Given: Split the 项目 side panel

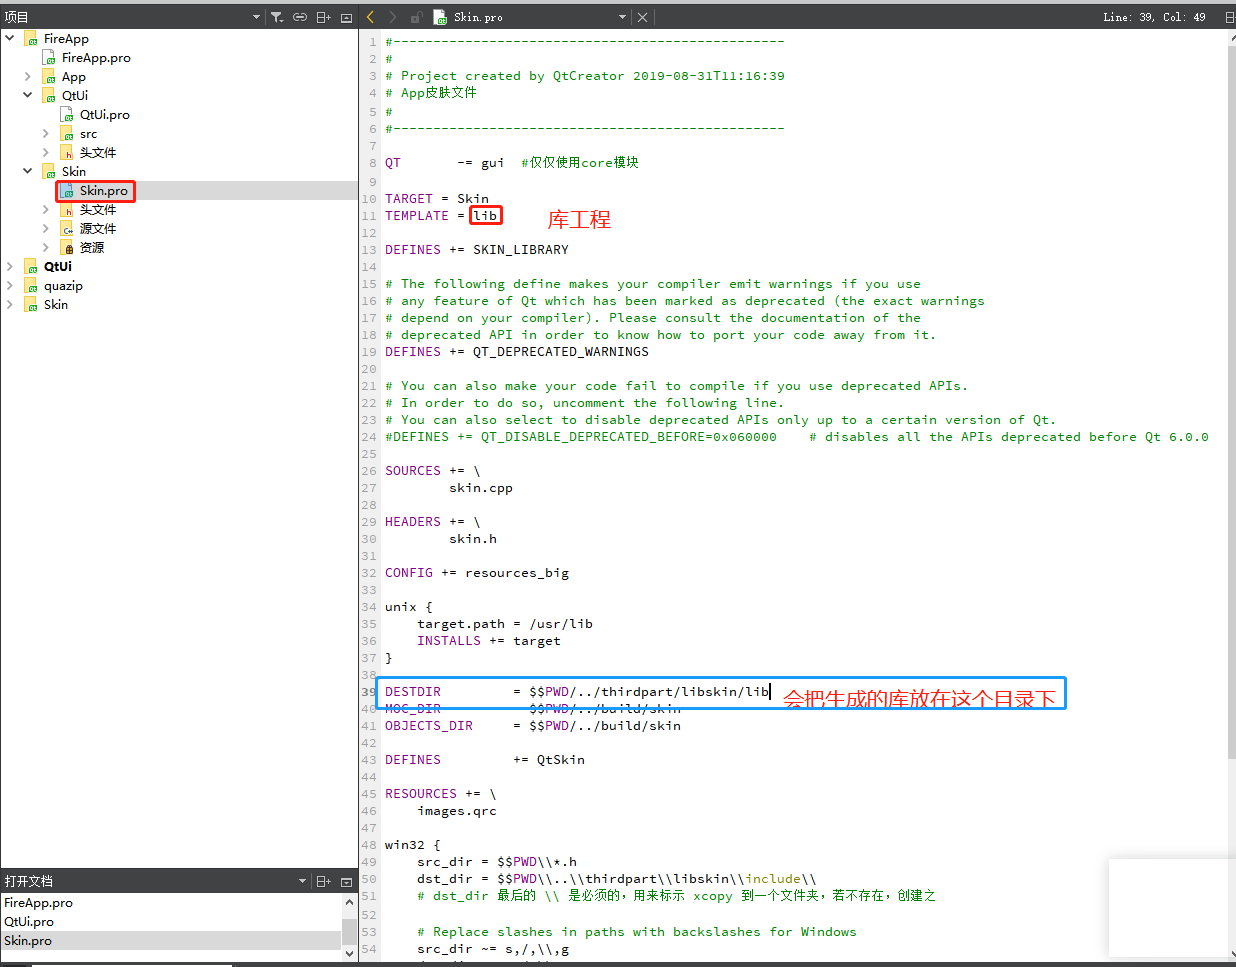Looking at the screenshot, I should pyautogui.click(x=324, y=17).
